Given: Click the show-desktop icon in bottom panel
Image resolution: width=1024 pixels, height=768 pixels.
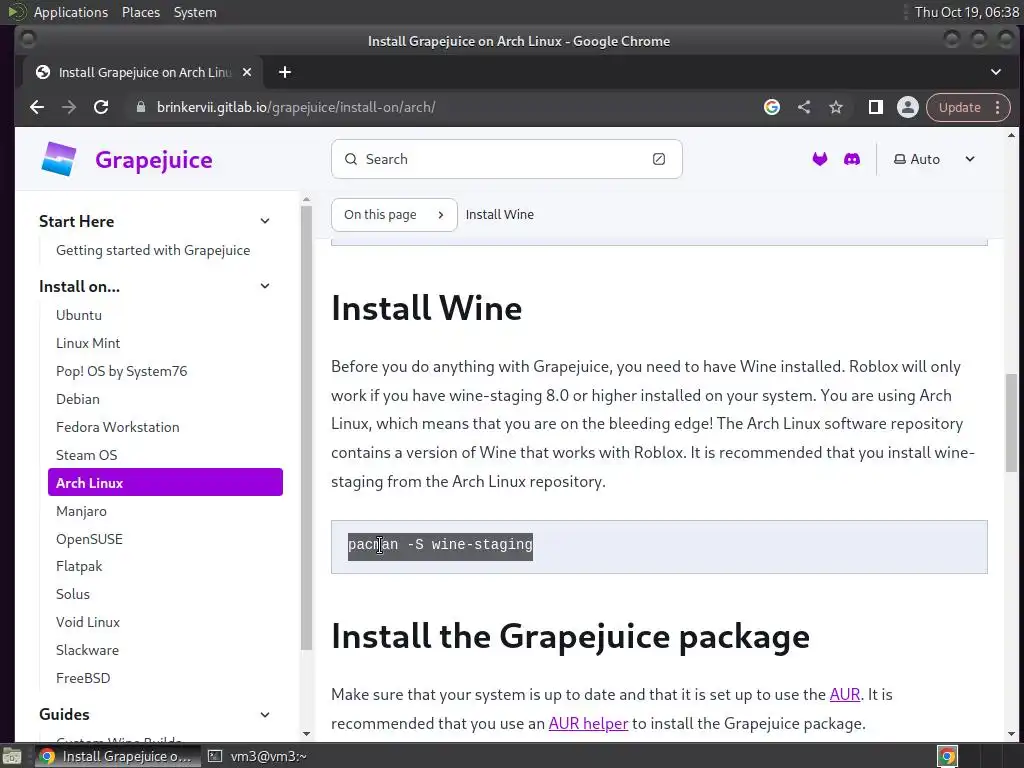Looking at the screenshot, I should (11, 756).
